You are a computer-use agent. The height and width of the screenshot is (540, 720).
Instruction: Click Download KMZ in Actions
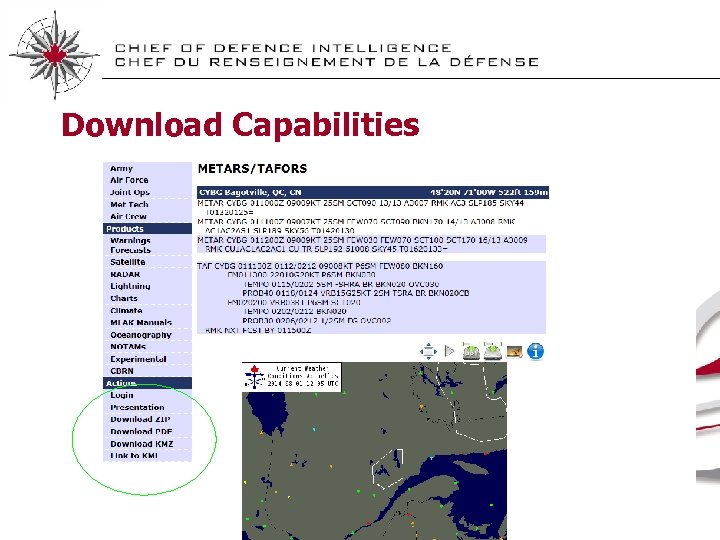[142, 444]
